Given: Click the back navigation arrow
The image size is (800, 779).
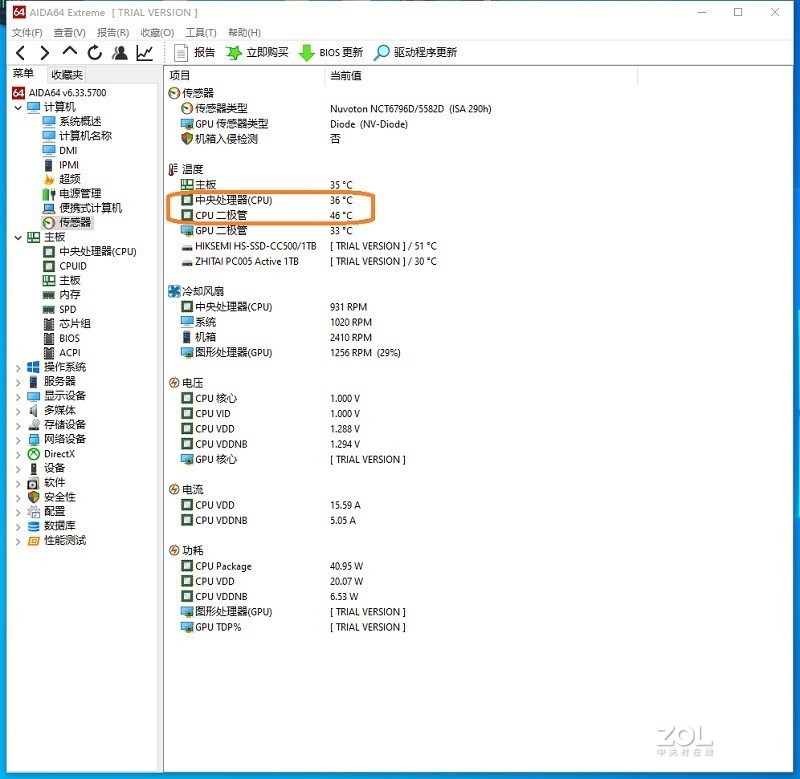Looking at the screenshot, I should coord(20,53).
